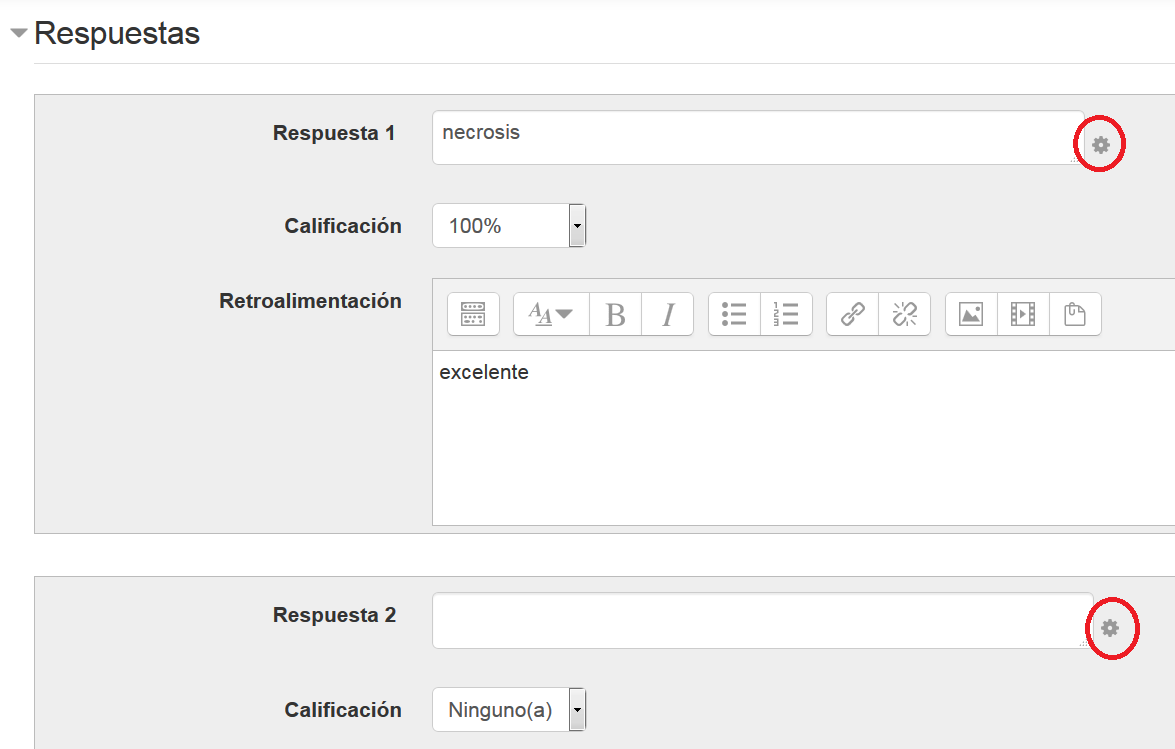Open the font family selector in the editor

(552, 313)
